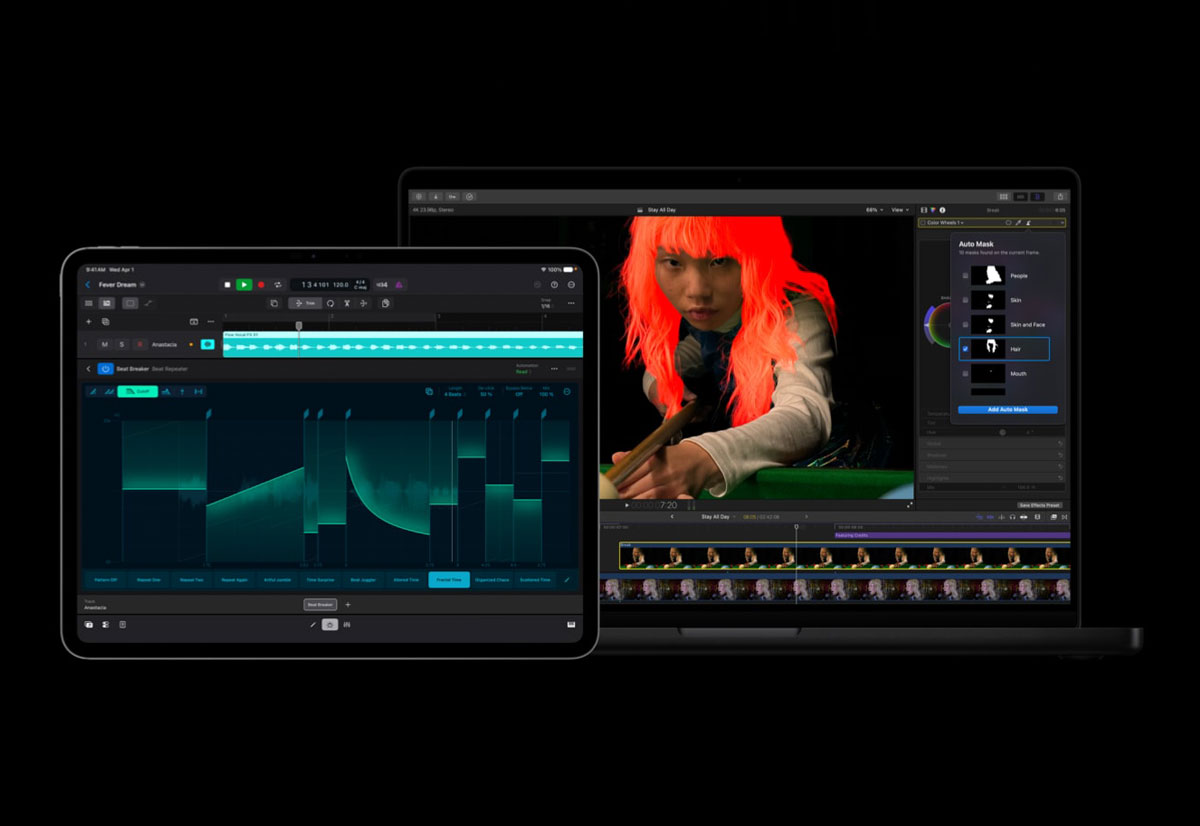
Task: Click the green Play button in Logic
Action: [244, 285]
